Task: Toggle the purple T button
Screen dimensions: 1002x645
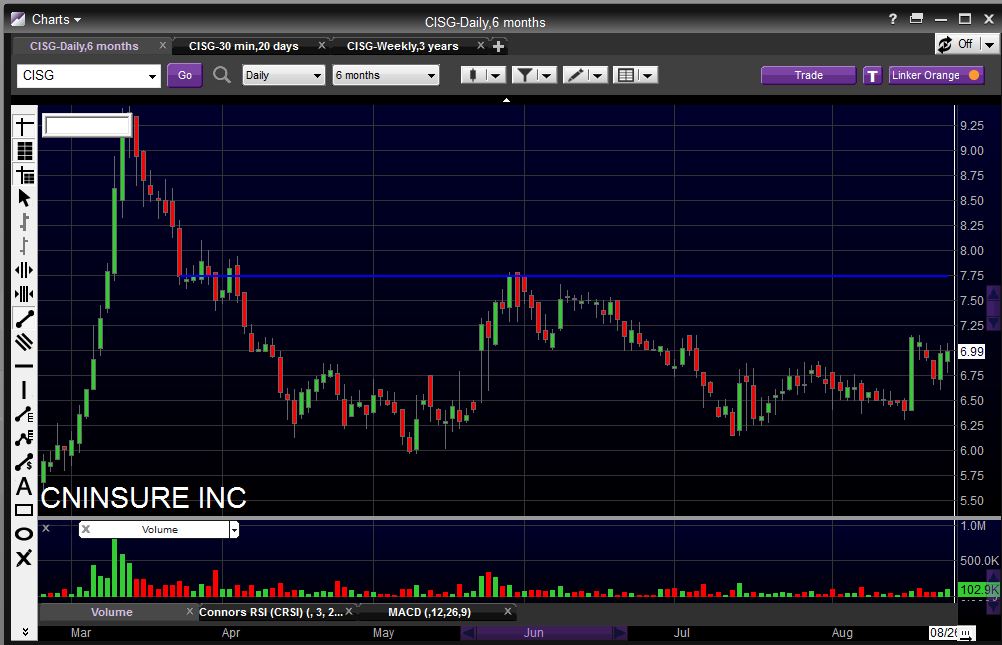Action: click(872, 75)
